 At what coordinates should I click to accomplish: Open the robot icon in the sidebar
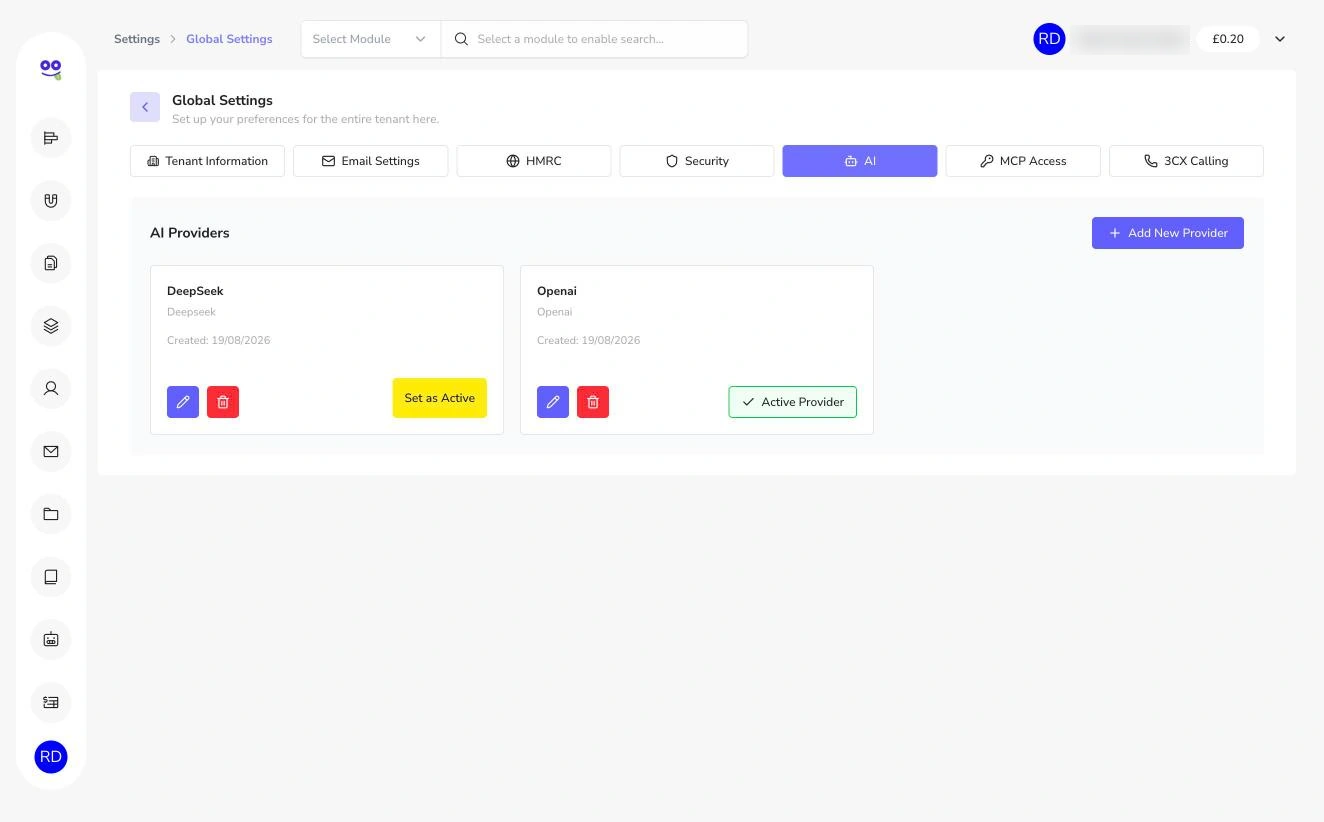coord(51,639)
